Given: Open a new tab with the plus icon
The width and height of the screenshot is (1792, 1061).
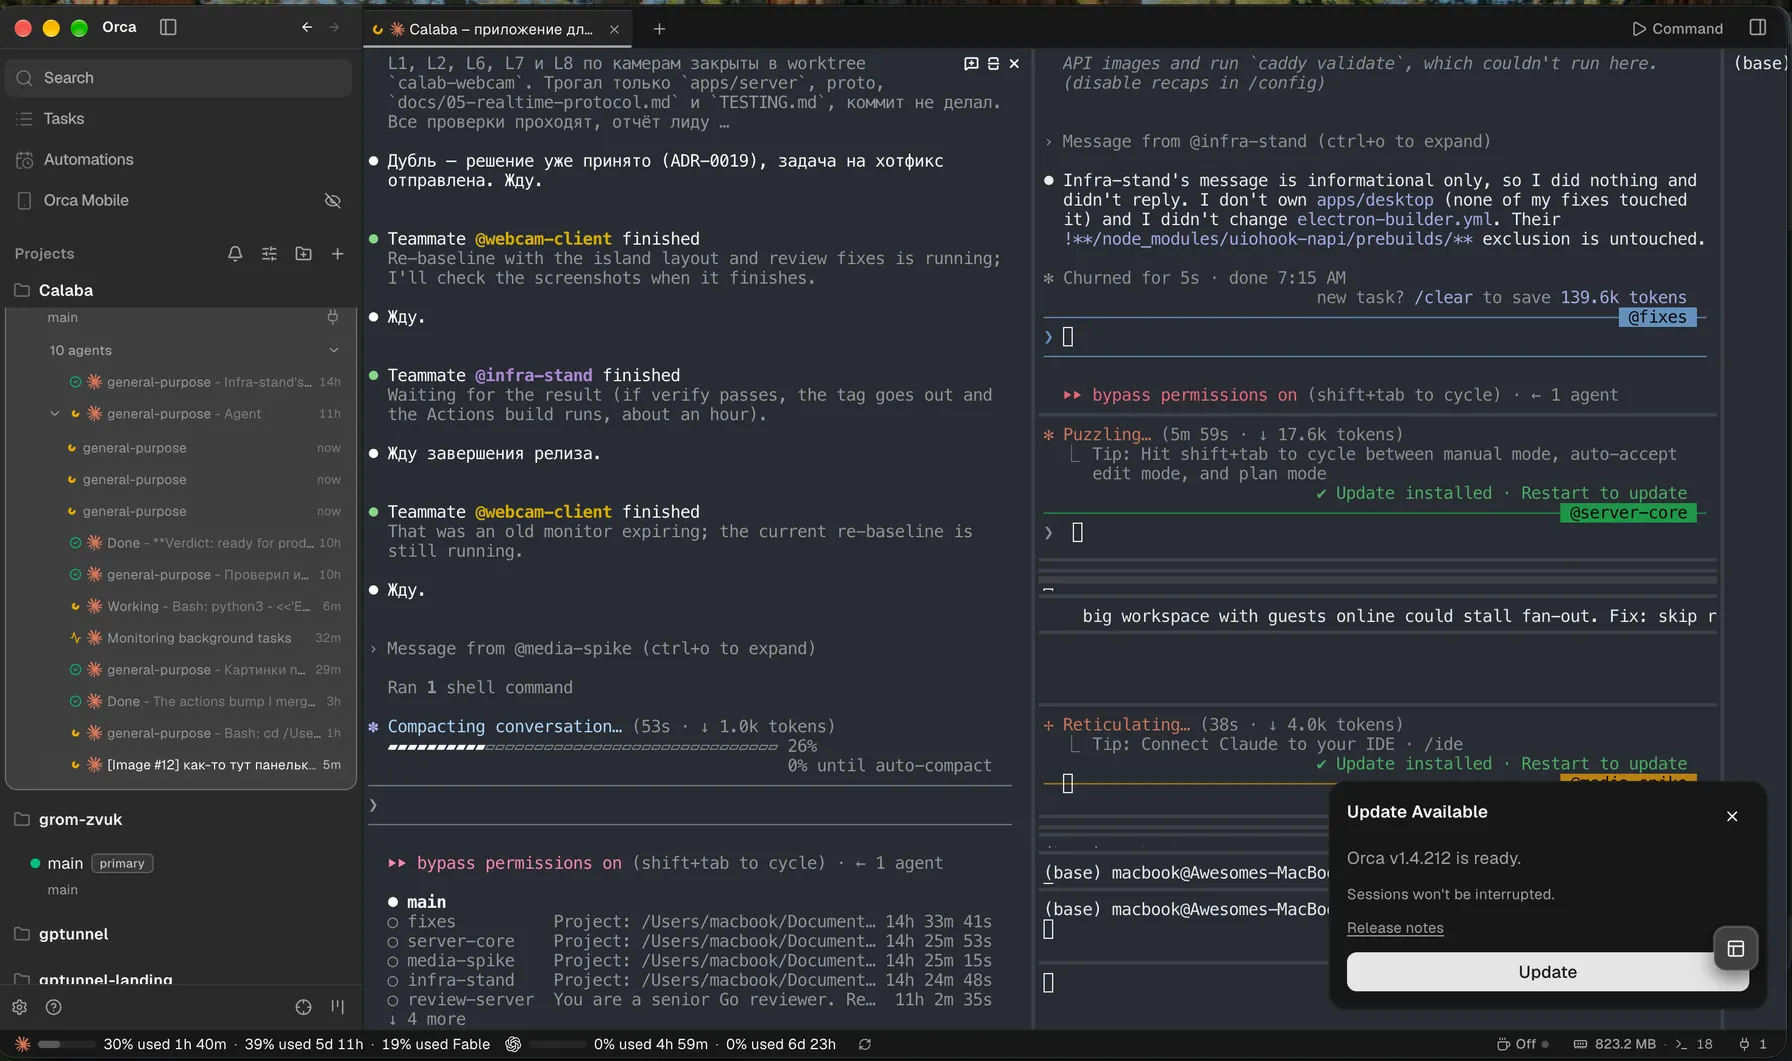Looking at the screenshot, I should 659,29.
